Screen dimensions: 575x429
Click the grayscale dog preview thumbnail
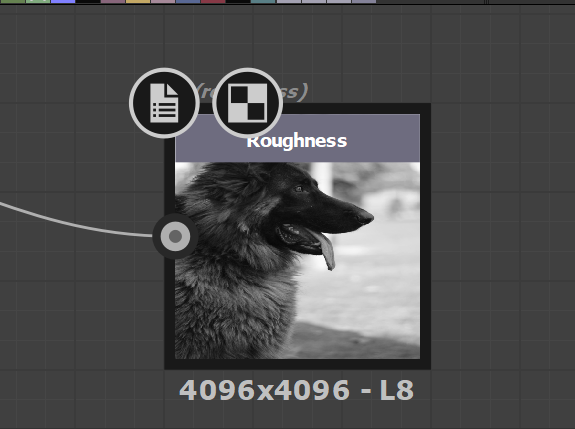pos(297,260)
